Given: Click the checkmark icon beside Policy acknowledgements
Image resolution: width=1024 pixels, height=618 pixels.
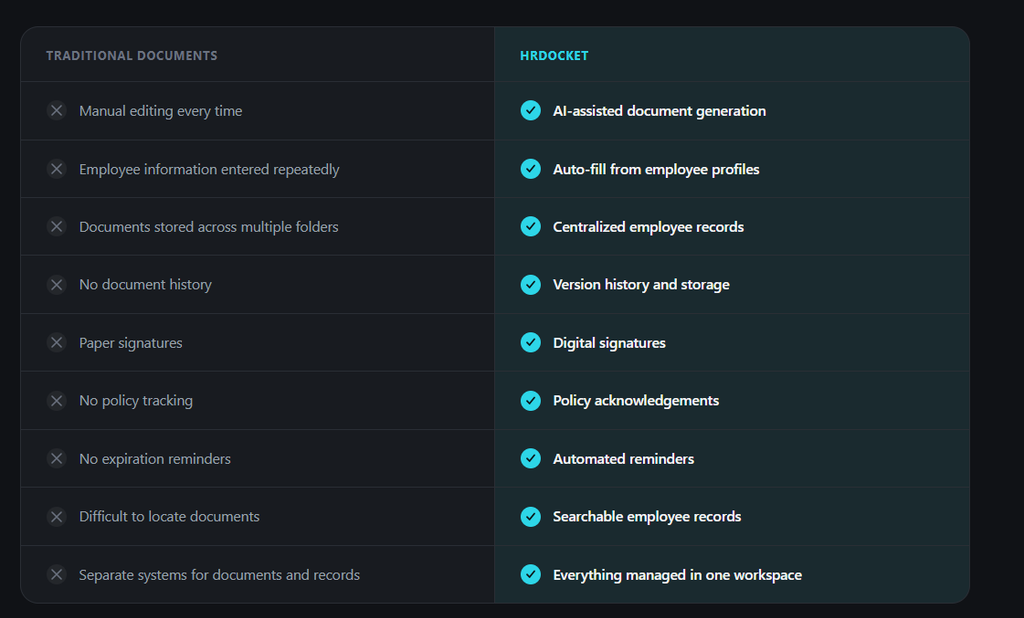Looking at the screenshot, I should pyautogui.click(x=530, y=400).
